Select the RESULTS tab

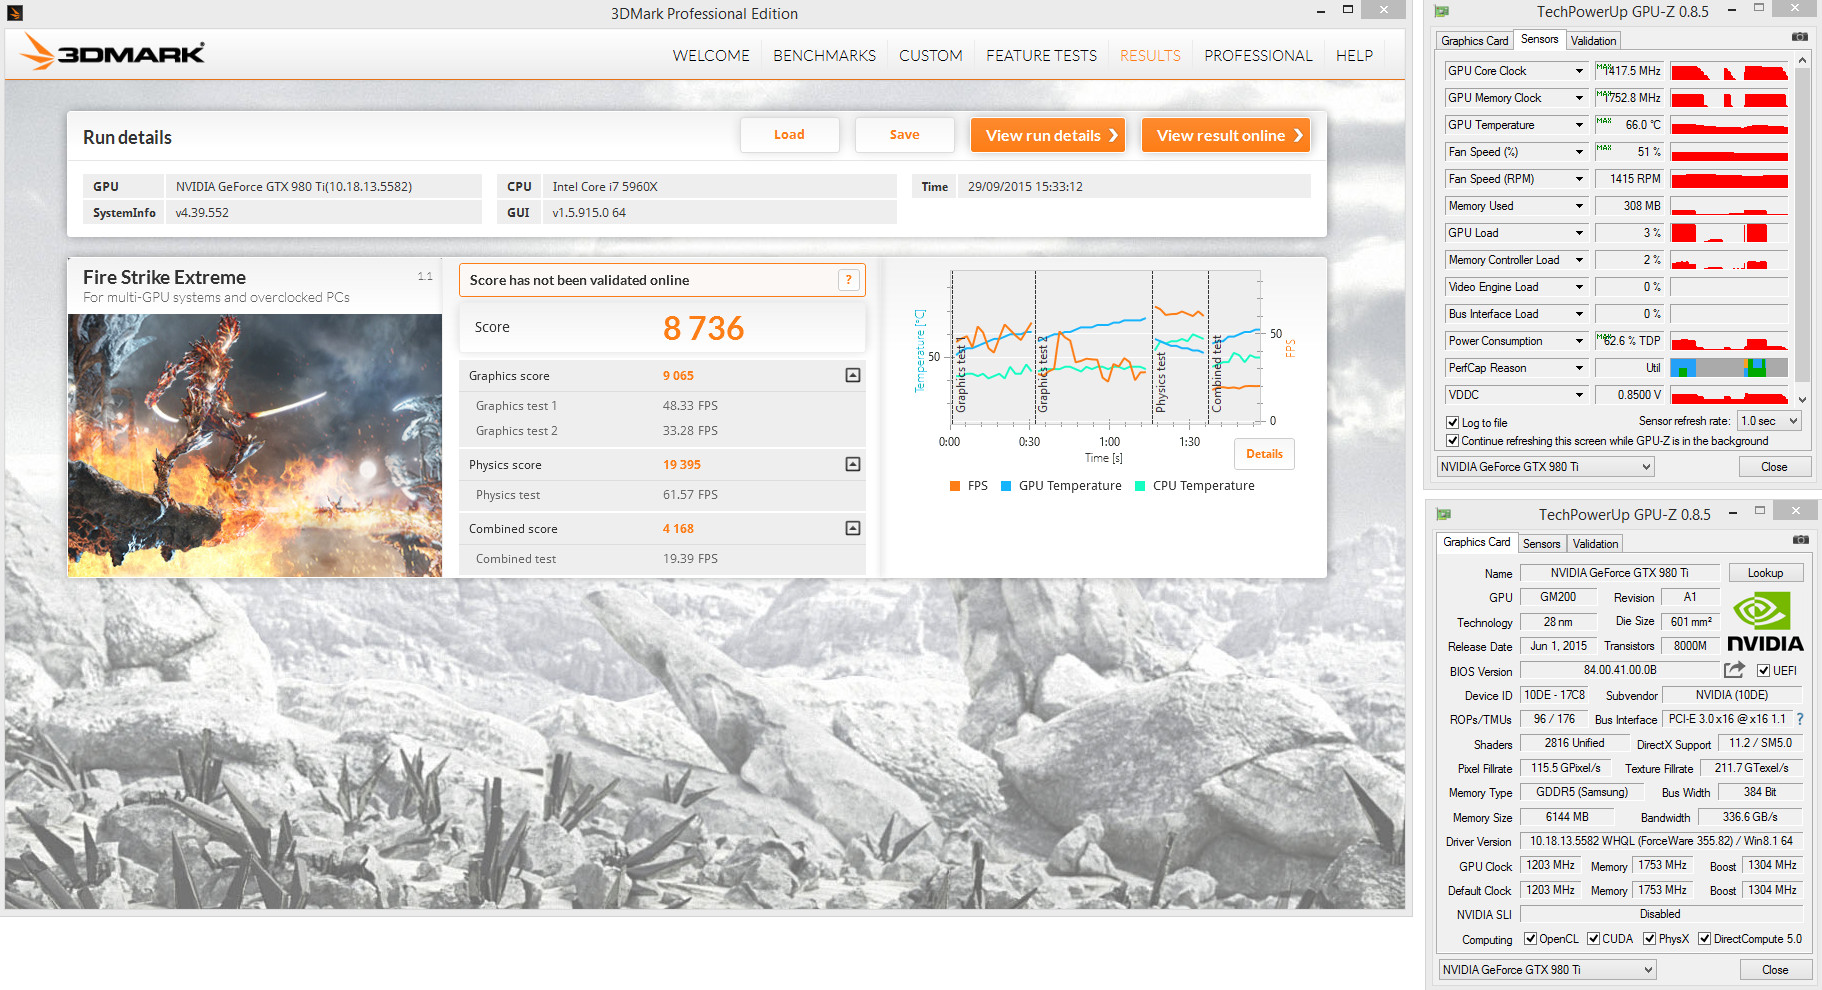[x=1150, y=56]
